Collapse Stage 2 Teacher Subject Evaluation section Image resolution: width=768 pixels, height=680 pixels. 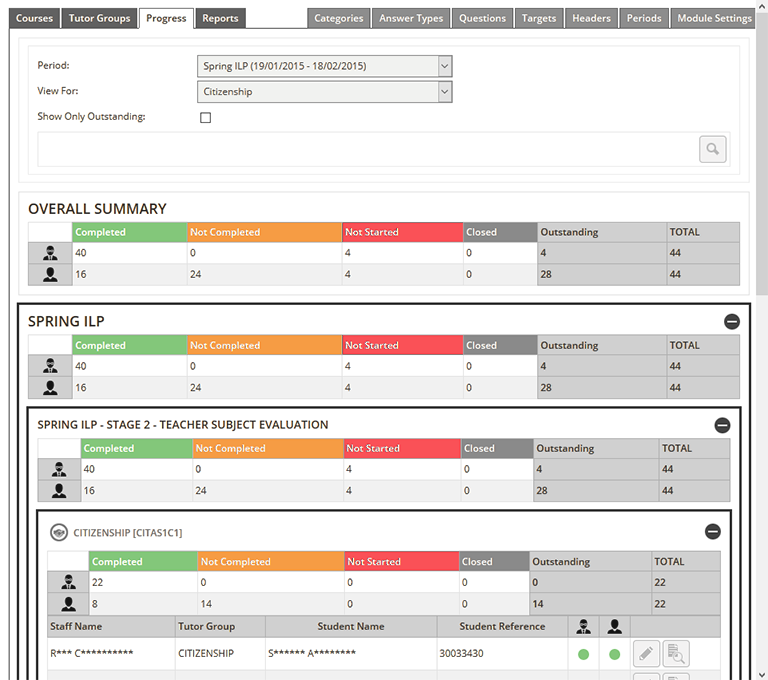722,425
